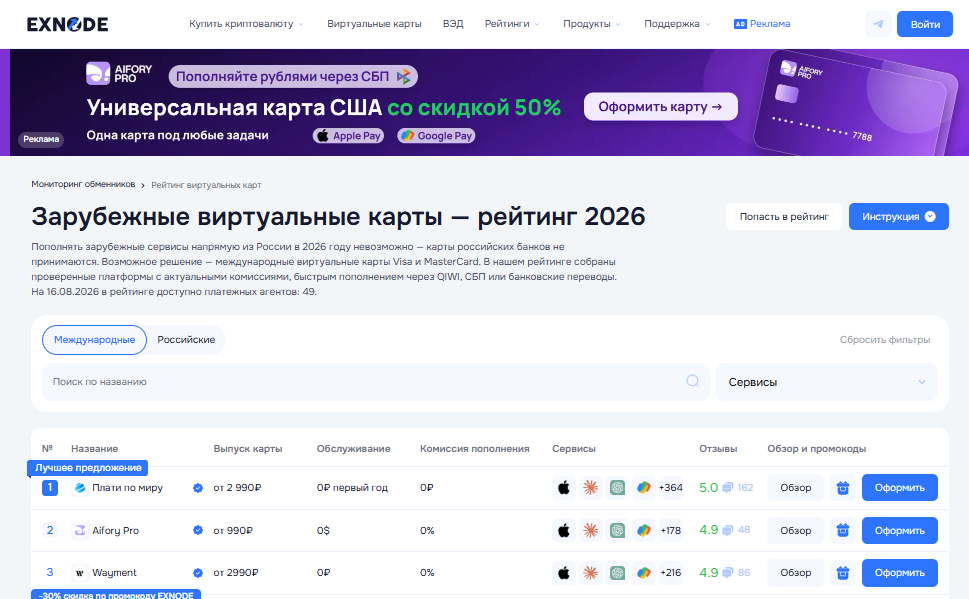Open the ВЭД menu item
Image resolution: width=969 pixels, height=599 pixels.
coord(453,24)
